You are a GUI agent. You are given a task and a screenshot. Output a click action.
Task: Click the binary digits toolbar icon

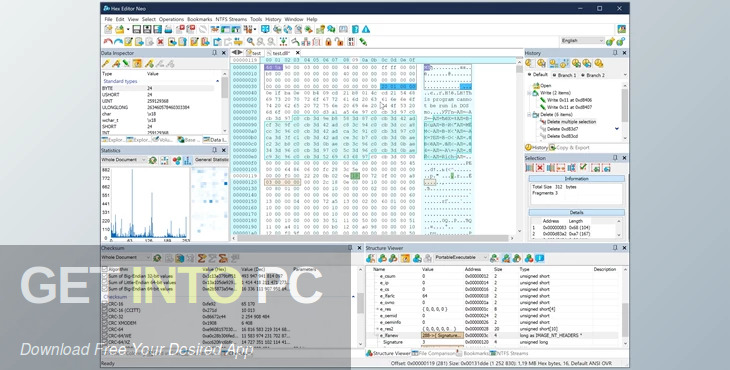coord(351,42)
